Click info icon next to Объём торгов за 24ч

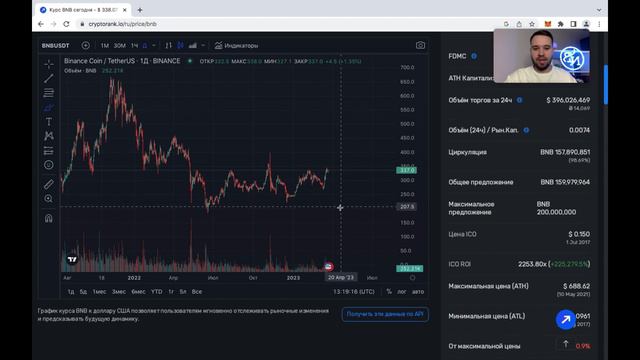(x=520, y=100)
